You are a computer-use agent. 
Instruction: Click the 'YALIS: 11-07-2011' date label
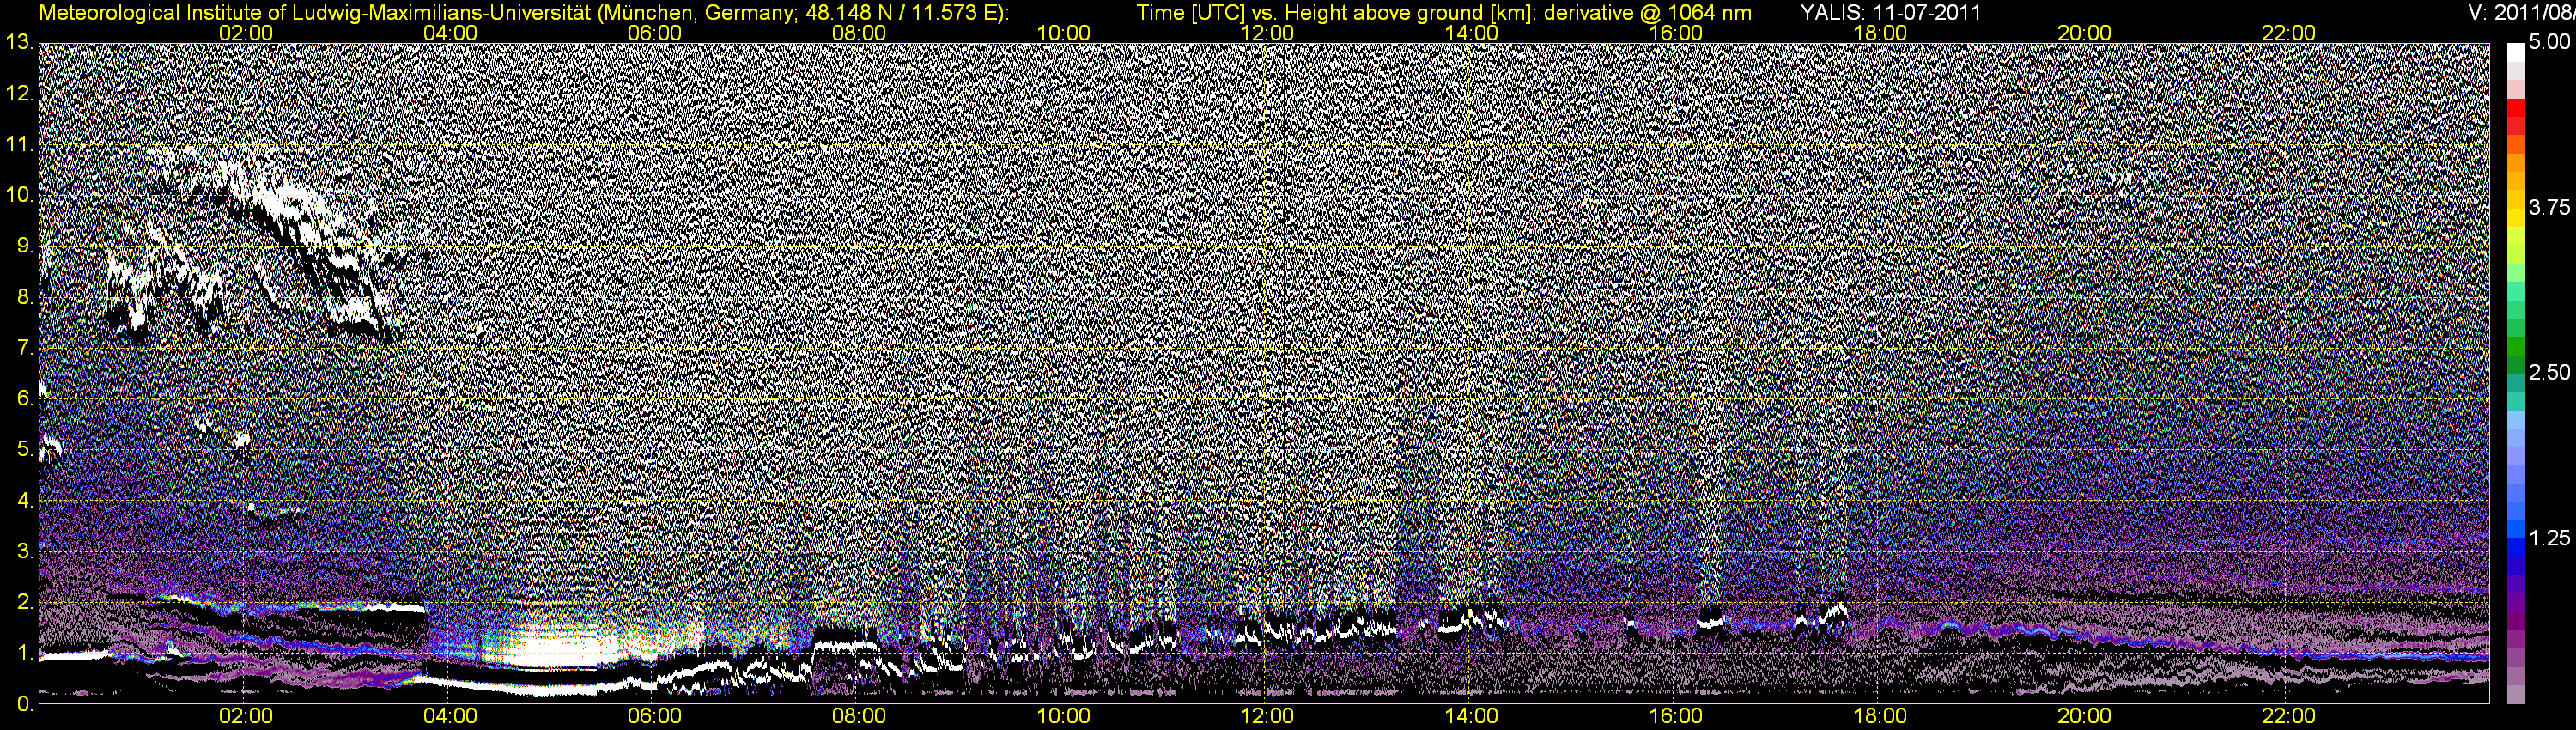(x=1890, y=13)
